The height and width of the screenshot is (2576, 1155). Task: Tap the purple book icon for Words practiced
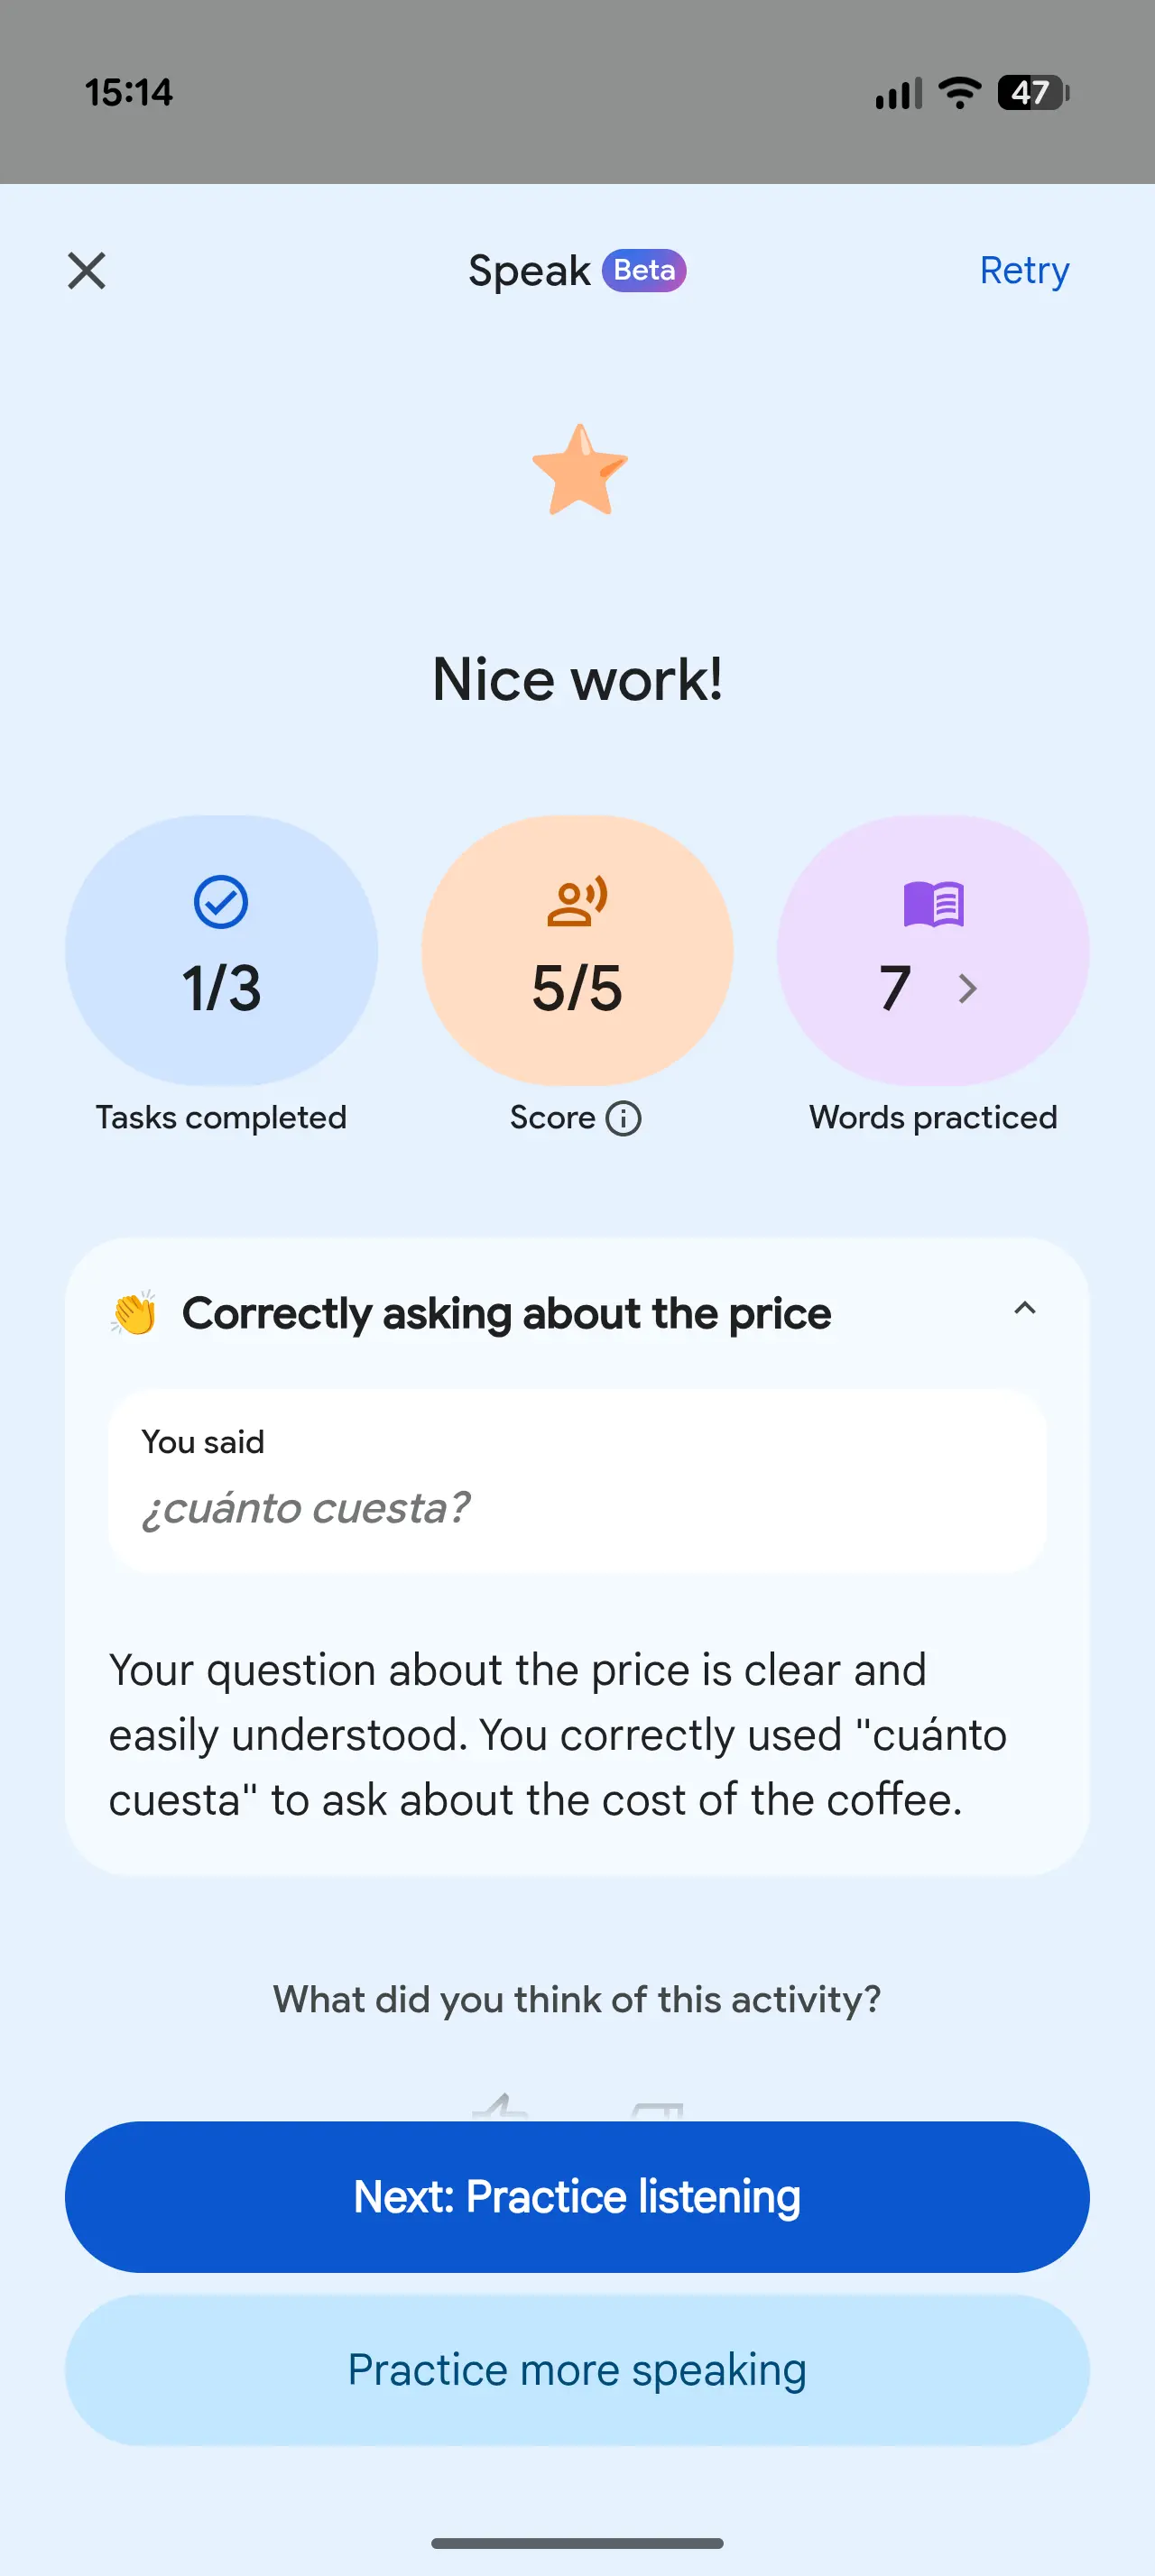pyautogui.click(x=933, y=904)
